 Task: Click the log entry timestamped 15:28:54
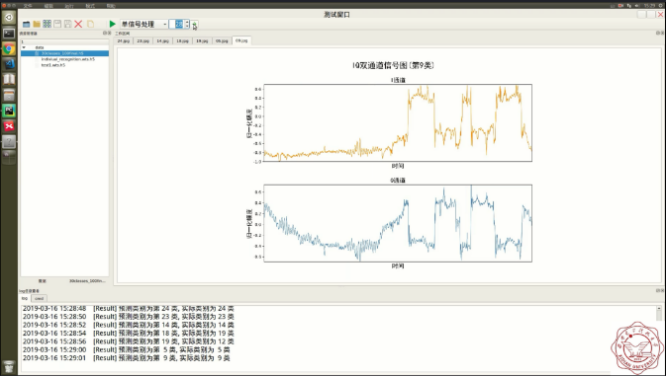128,333
